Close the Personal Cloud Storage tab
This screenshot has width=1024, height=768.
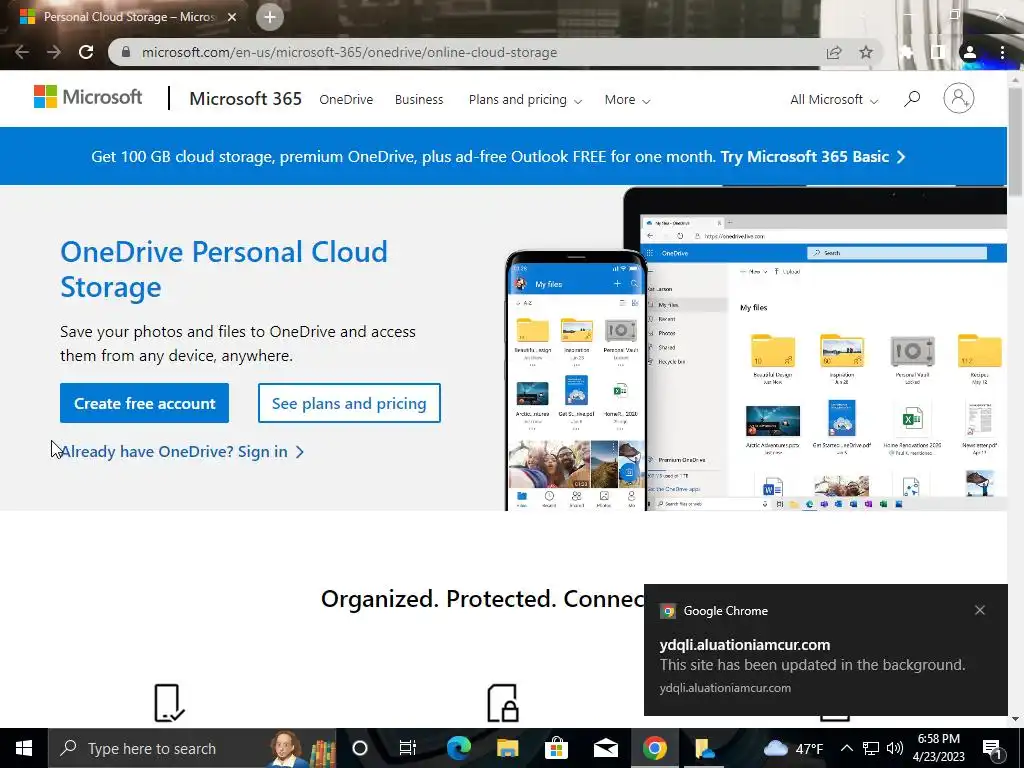pyautogui.click(x=232, y=17)
